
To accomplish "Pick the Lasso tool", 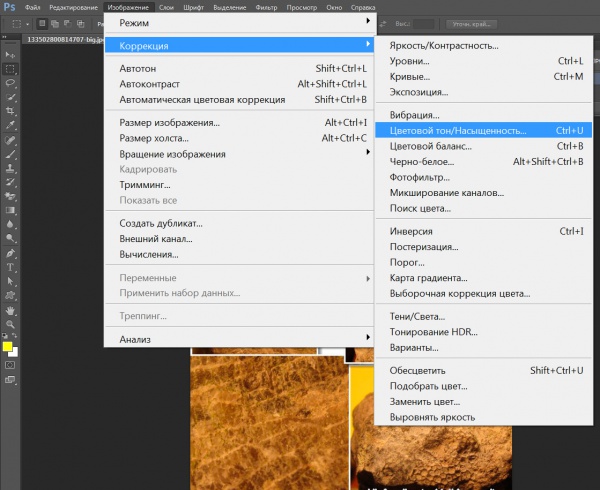I will (x=10, y=83).
